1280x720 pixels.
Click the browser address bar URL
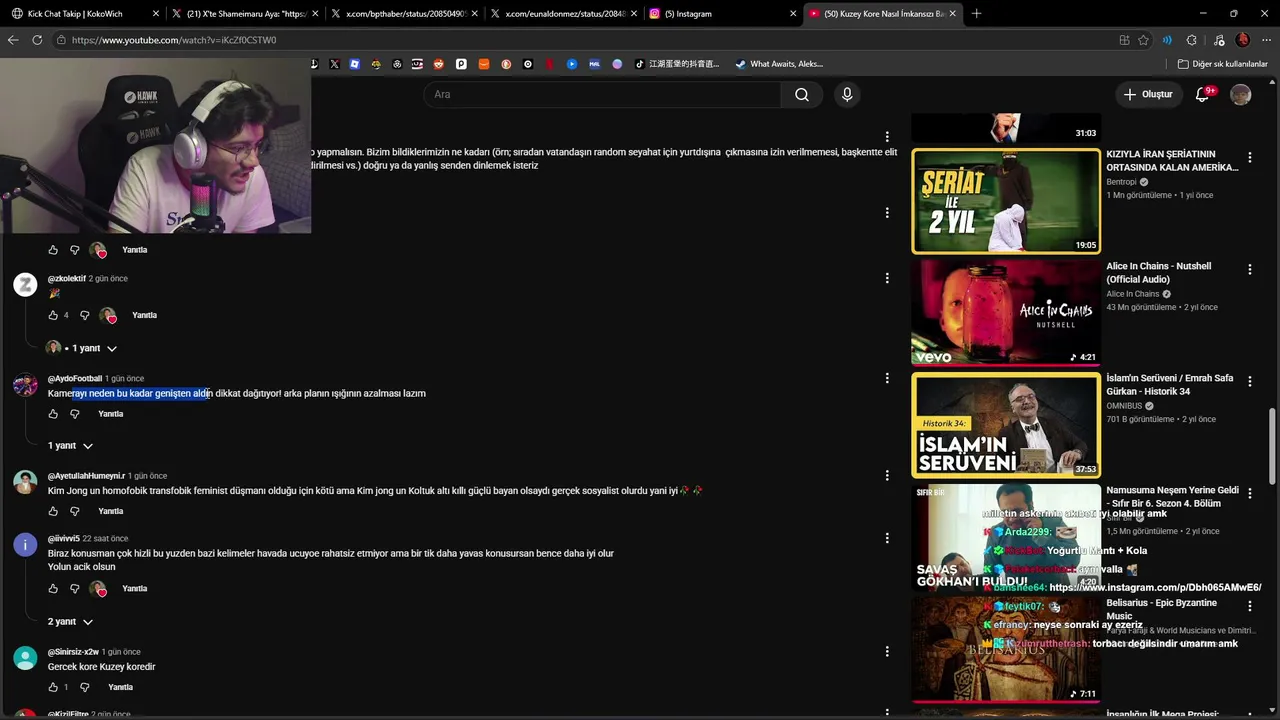[174, 40]
